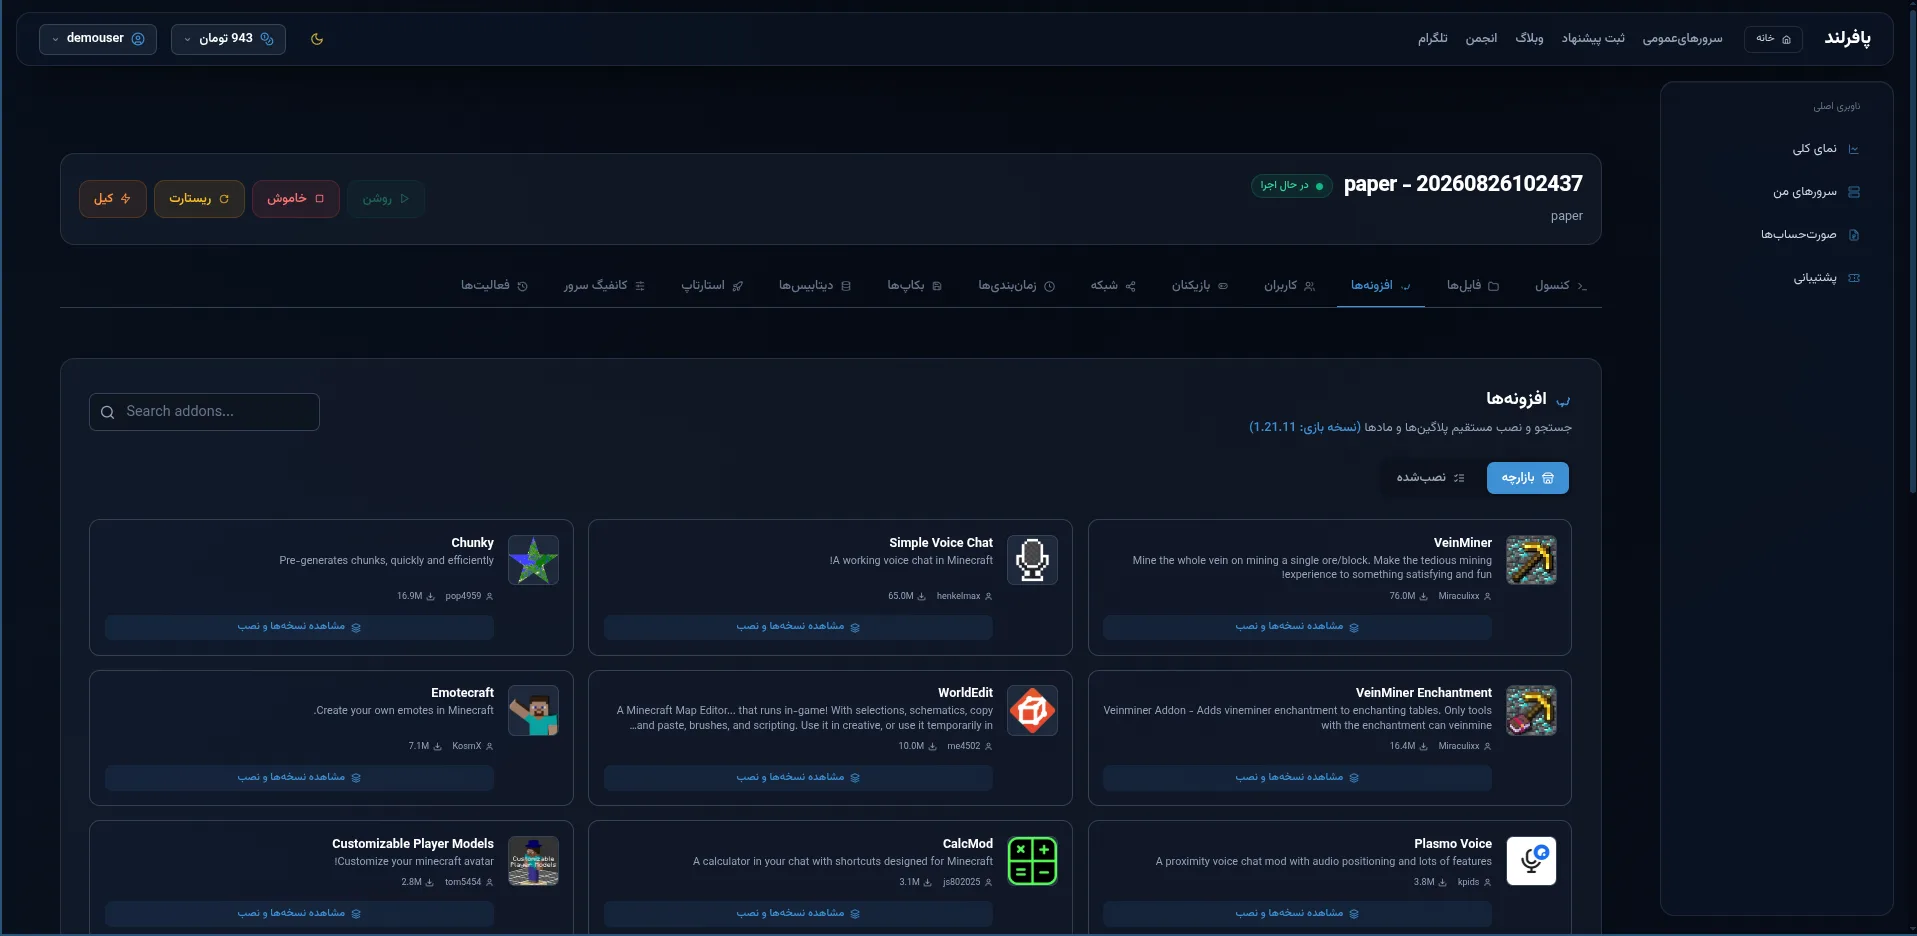Select the بازارچه (marketplace) button
Image resolution: width=1917 pixels, height=936 pixels.
point(1528,478)
